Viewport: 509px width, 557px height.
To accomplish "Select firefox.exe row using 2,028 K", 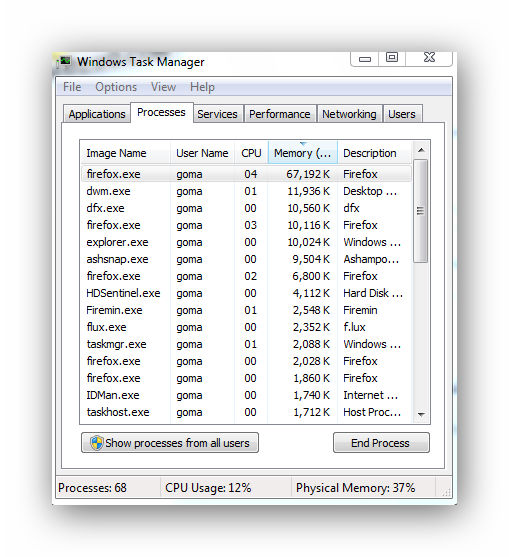I will 246,361.
